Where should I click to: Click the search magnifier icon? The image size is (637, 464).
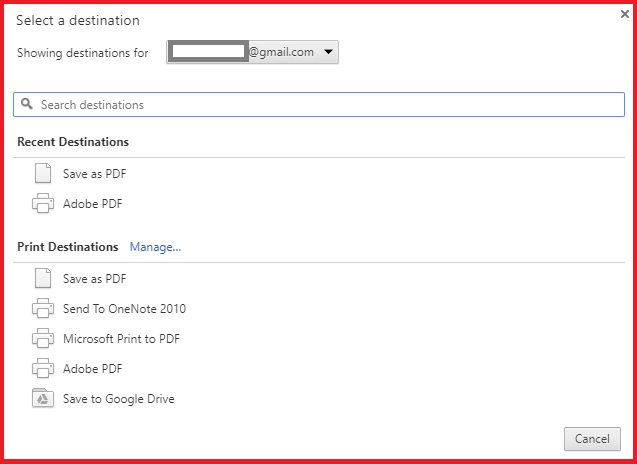[27, 104]
